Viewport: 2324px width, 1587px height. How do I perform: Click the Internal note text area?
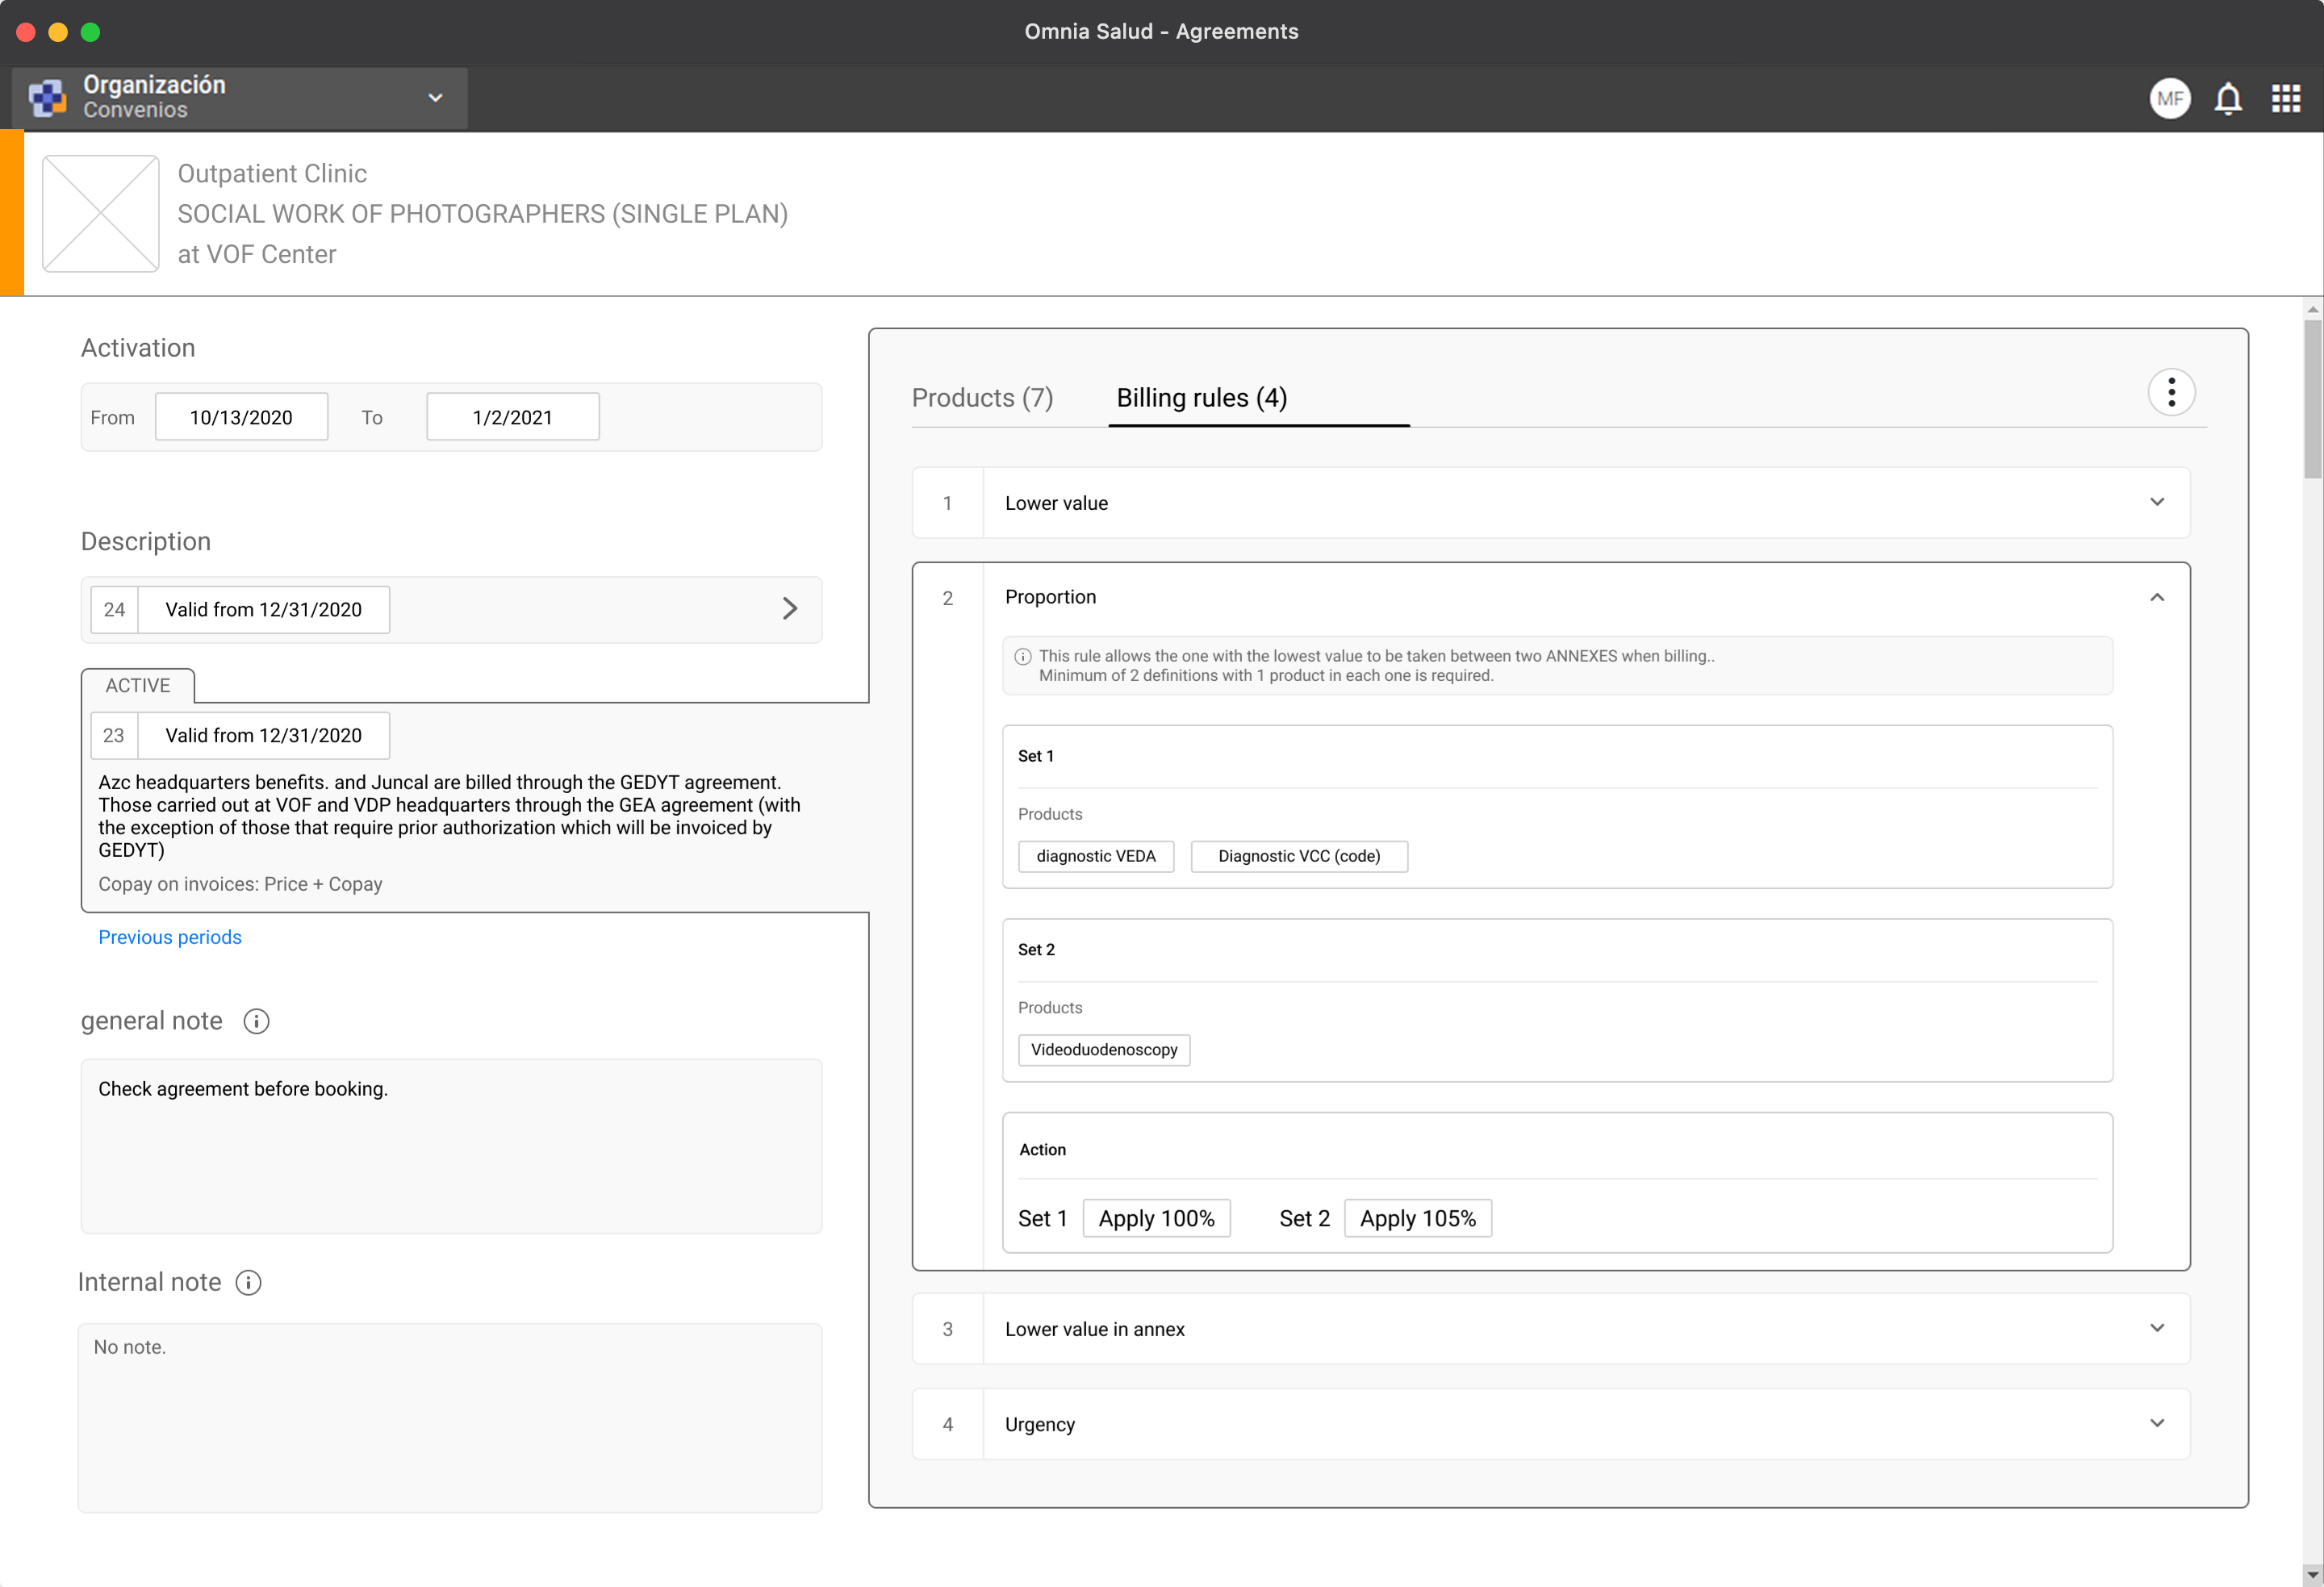pos(450,1418)
